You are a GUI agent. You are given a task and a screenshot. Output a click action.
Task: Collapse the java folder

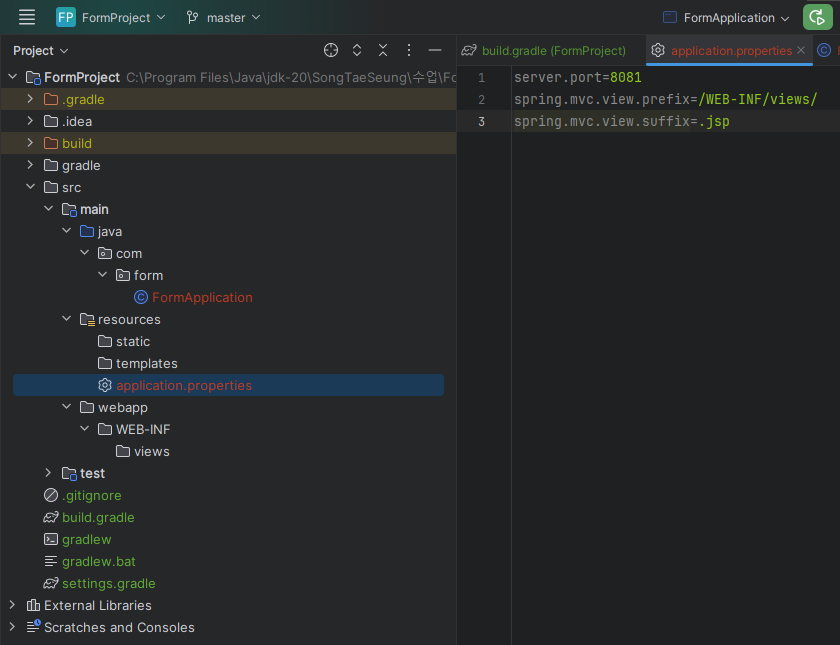pyautogui.click(x=66, y=230)
